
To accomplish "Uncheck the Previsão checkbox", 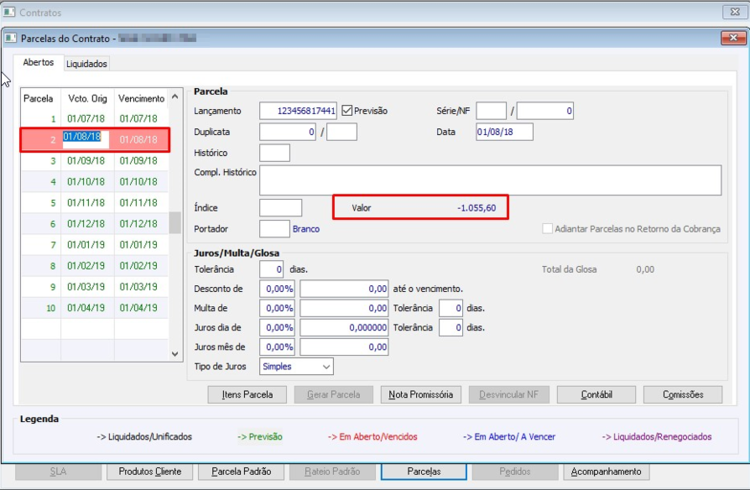I will coord(347,111).
